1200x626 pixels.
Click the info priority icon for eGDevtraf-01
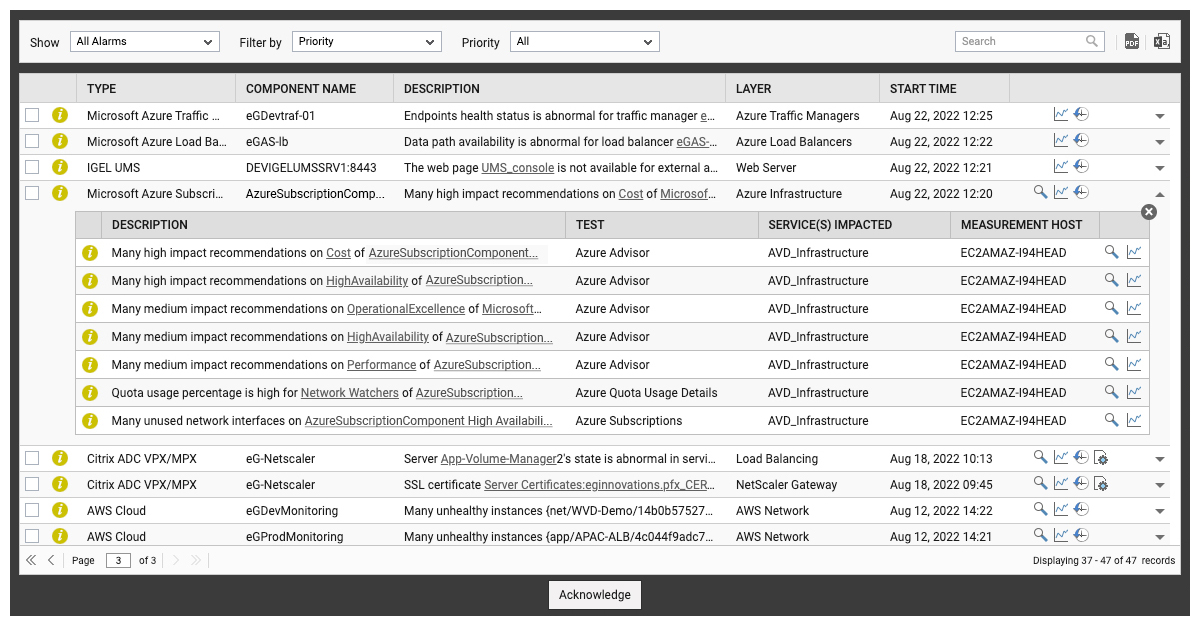[x=60, y=115]
